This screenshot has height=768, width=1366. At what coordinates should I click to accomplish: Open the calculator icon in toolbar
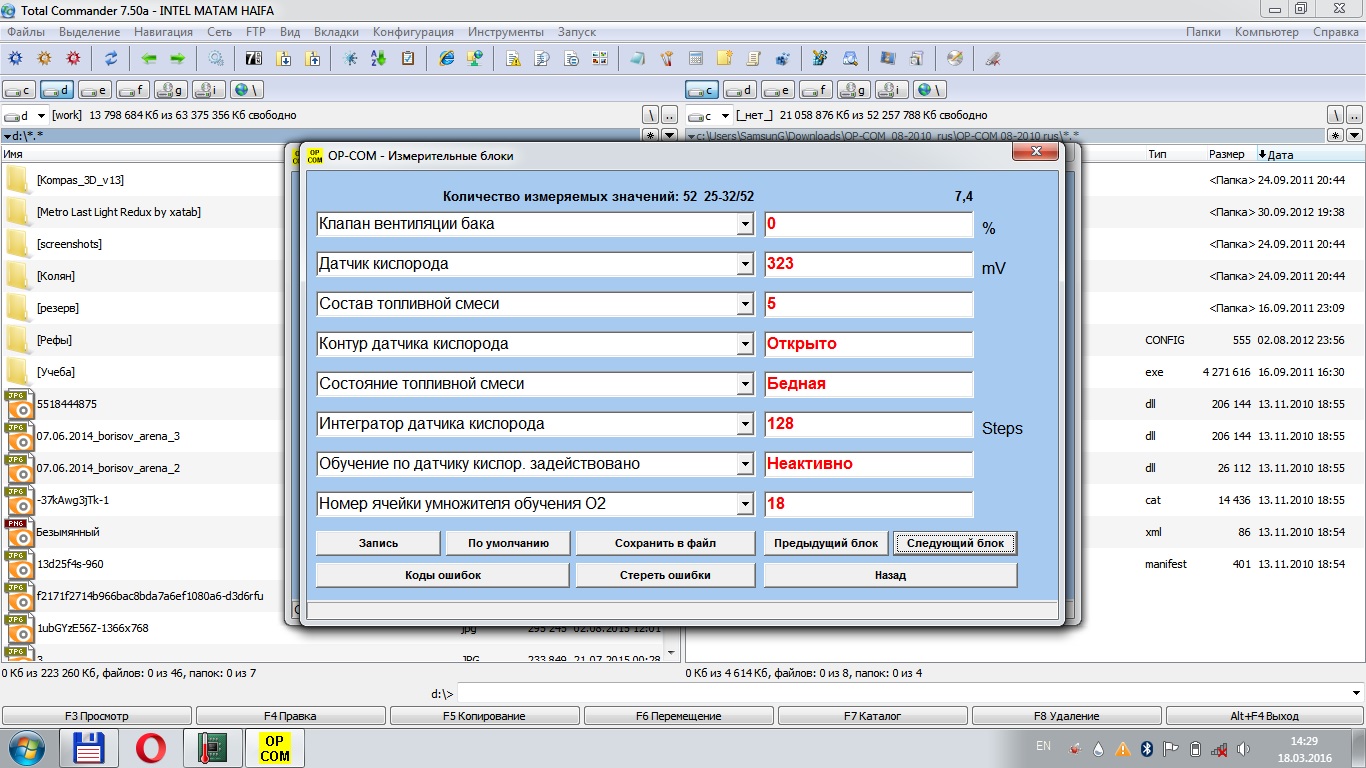(x=695, y=58)
